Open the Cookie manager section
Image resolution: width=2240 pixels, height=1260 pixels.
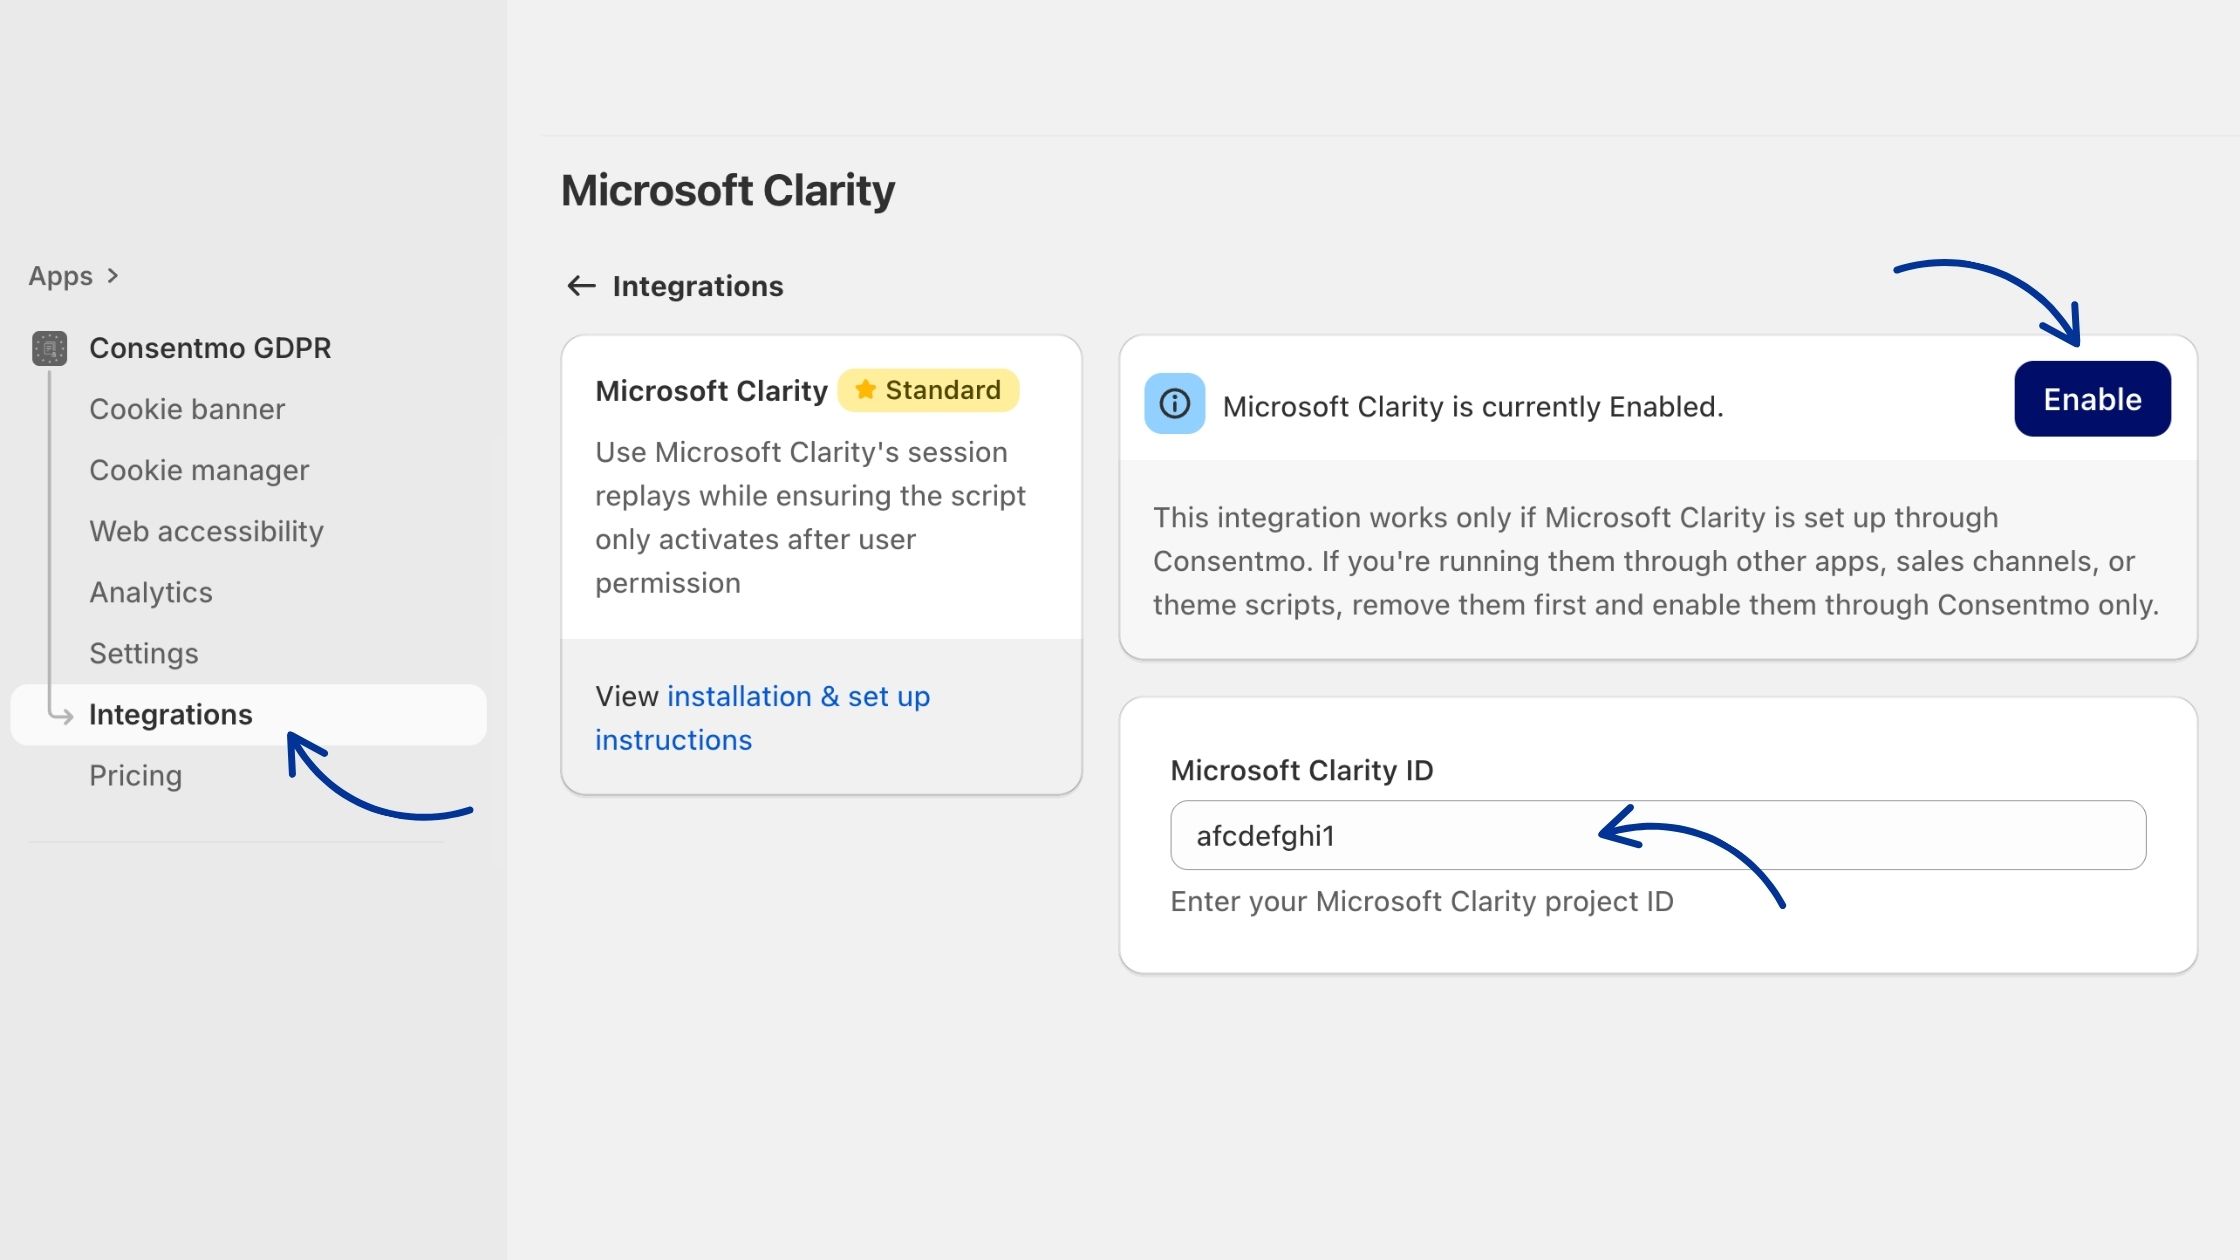[x=199, y=470]
